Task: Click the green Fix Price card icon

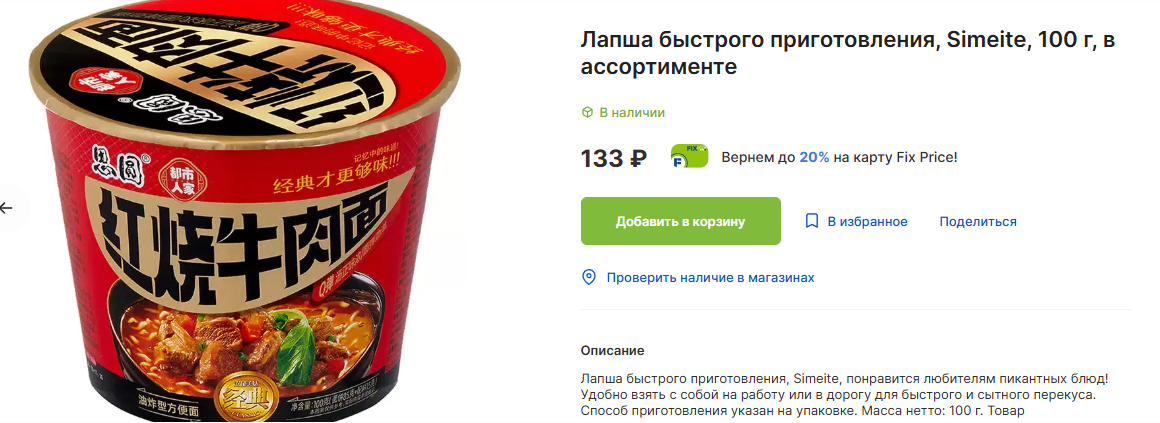Action: [689, 156]
